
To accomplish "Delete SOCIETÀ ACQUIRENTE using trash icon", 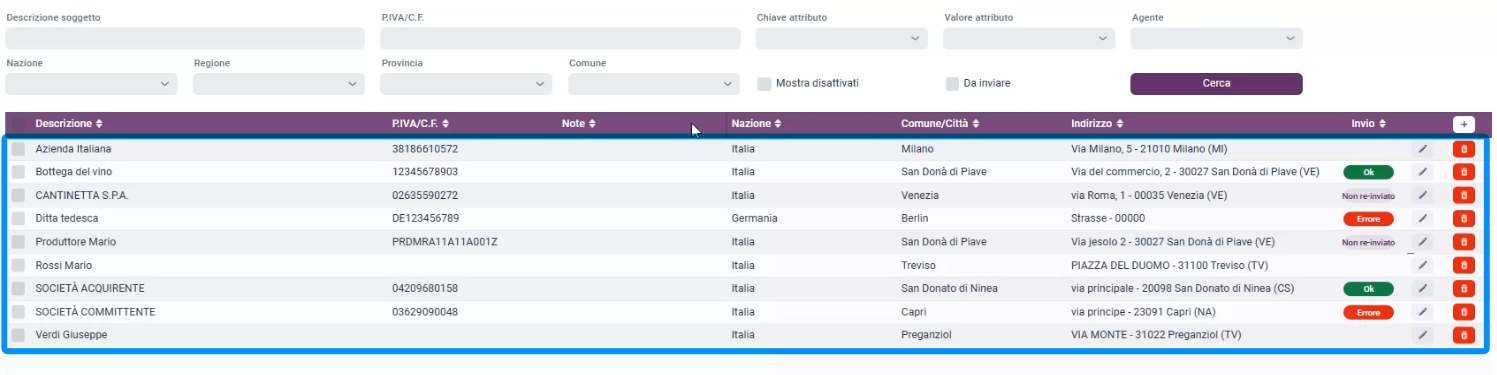I will (x=1464, y=288).
